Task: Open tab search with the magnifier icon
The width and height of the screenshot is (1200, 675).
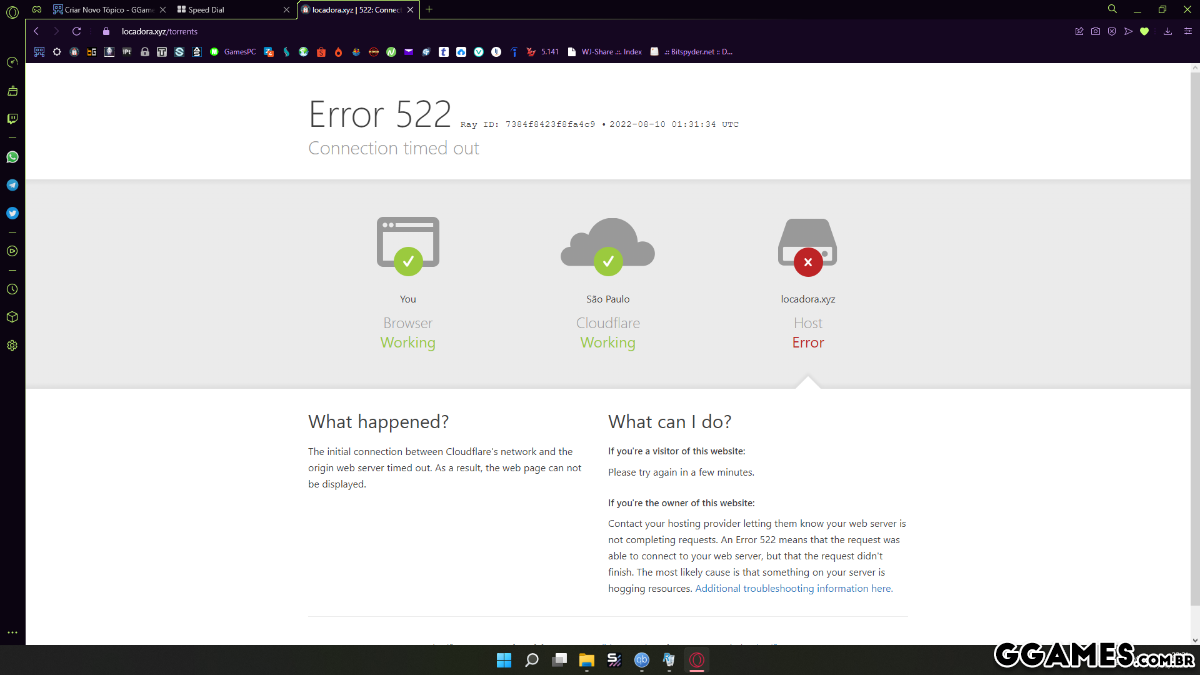Action: (1112, 9)
